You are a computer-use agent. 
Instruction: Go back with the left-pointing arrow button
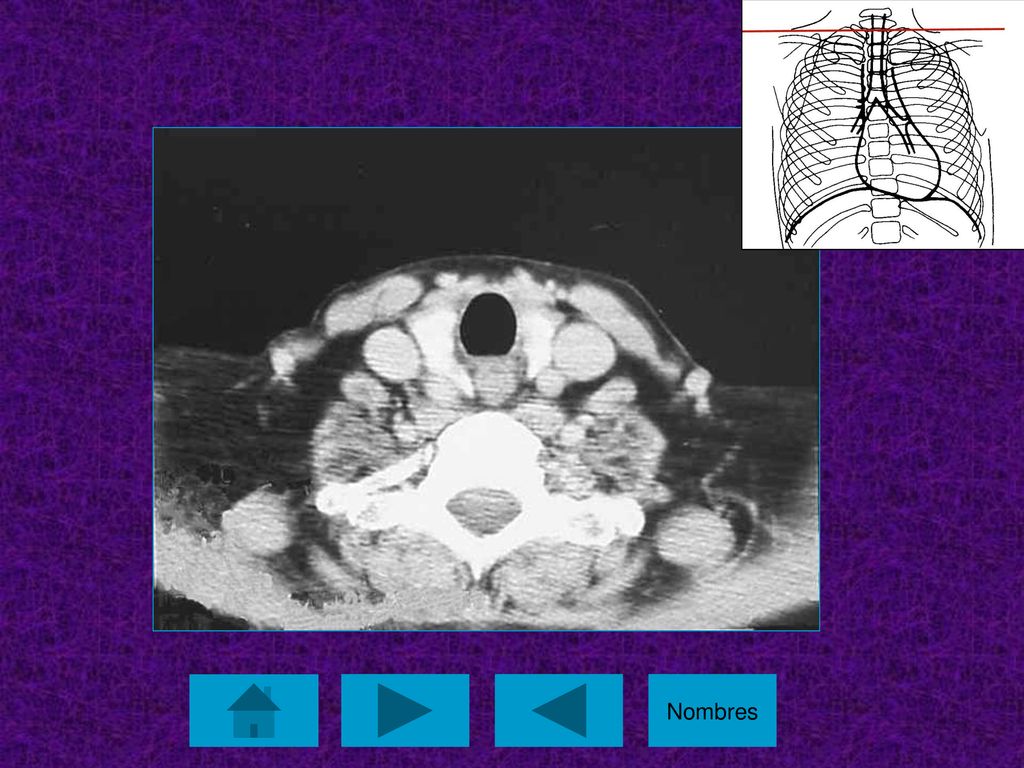[x=558, y=710]
